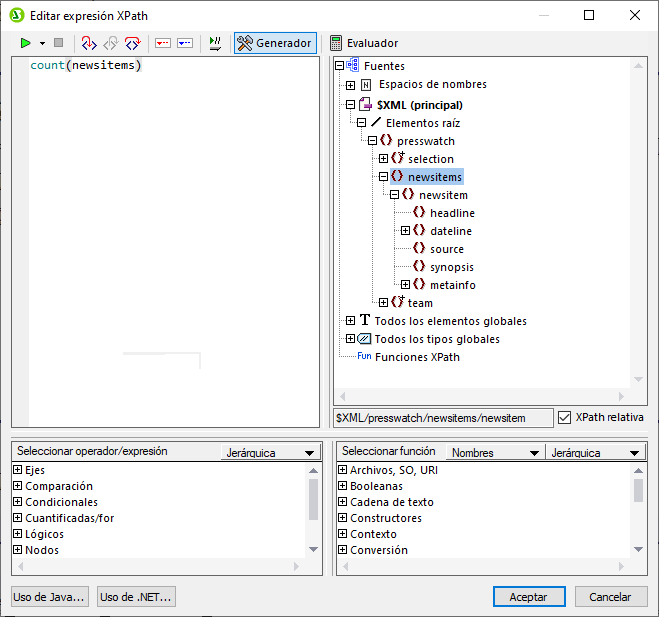Open the Nombres dropdown for functions
The width and height of the screenshot is (659, 617).
pos(494,453)
